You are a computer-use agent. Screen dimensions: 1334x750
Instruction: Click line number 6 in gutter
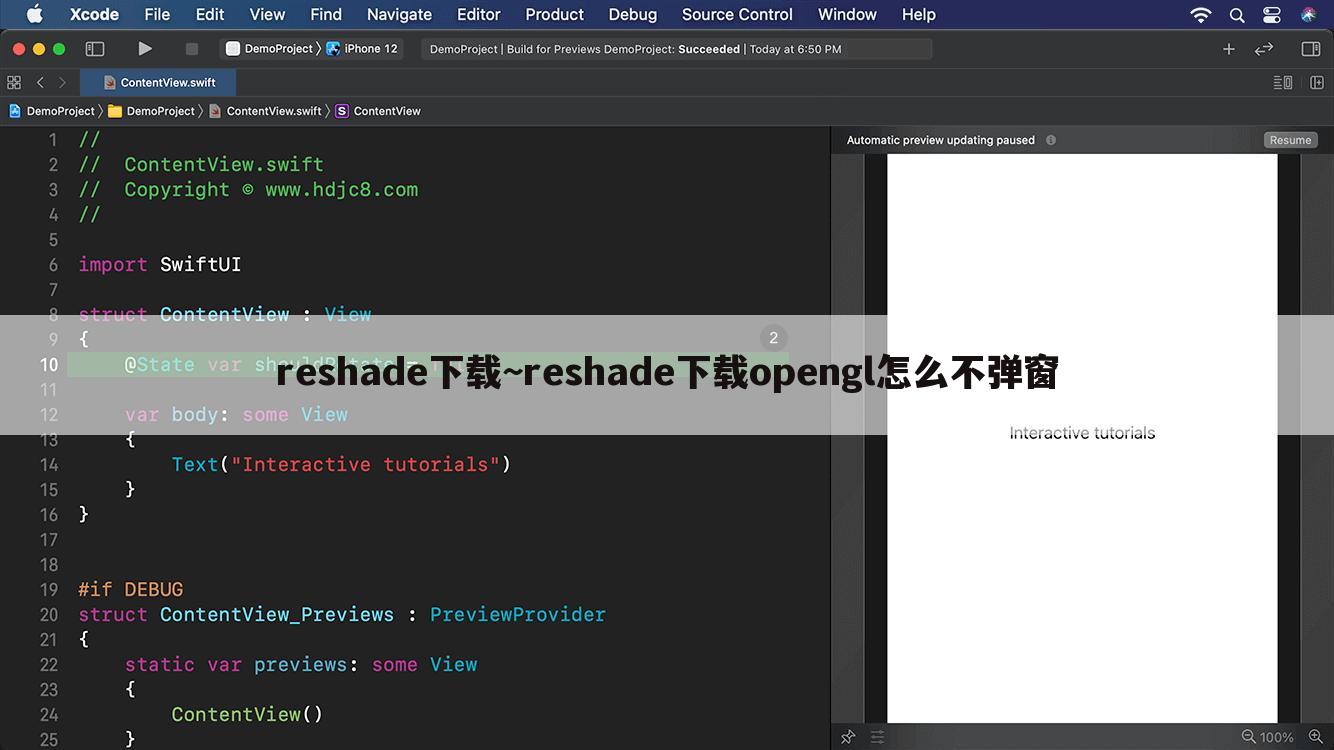click(53, 265)
